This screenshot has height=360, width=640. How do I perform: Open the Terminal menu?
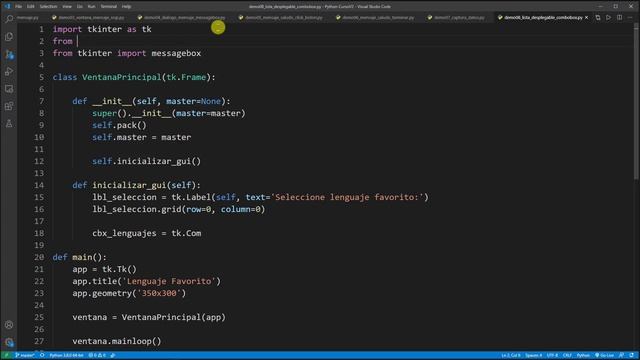(109, 7)
